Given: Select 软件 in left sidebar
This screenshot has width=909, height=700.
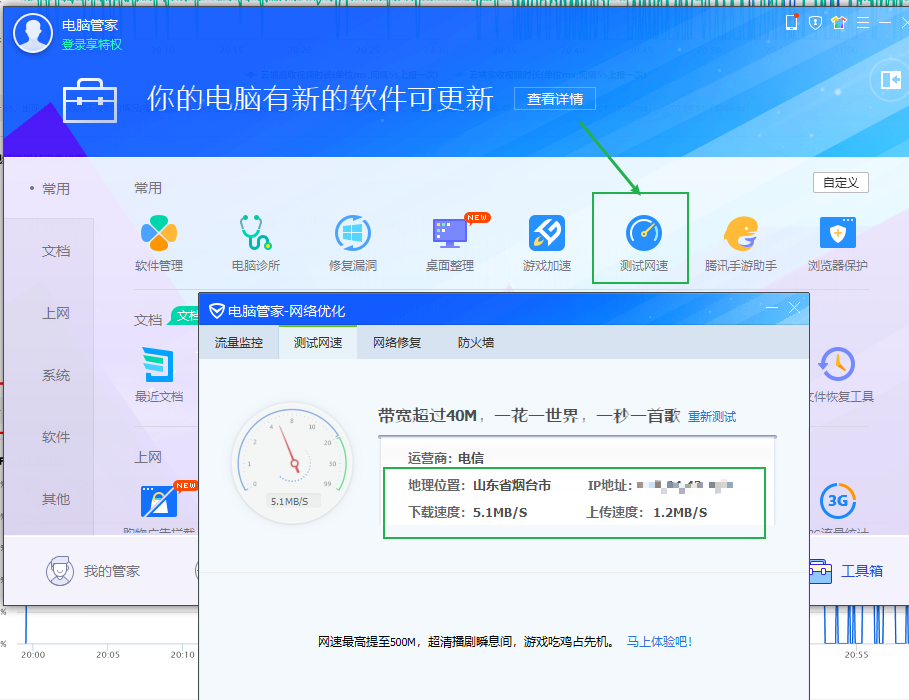Looking at the screenshot, I should pyautogui.click(x=56, y=437).
